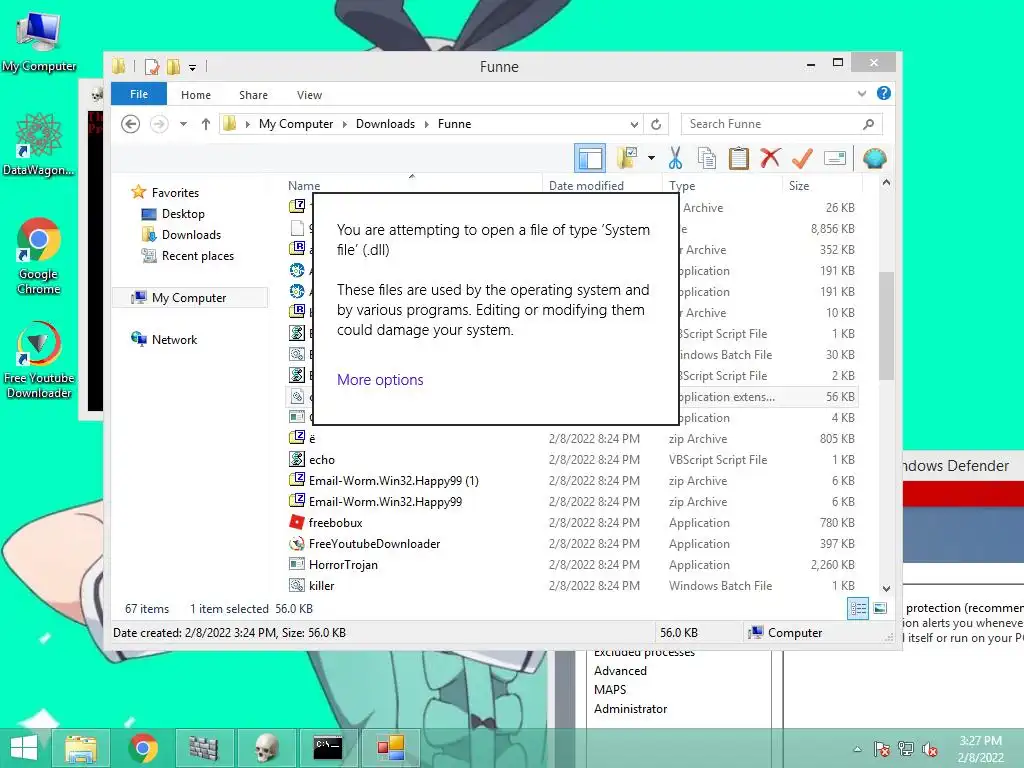The height and width of the screenshot is (768, 1024).
Task: Expand the folder options dropdown arrow
Action: (651, 158)
